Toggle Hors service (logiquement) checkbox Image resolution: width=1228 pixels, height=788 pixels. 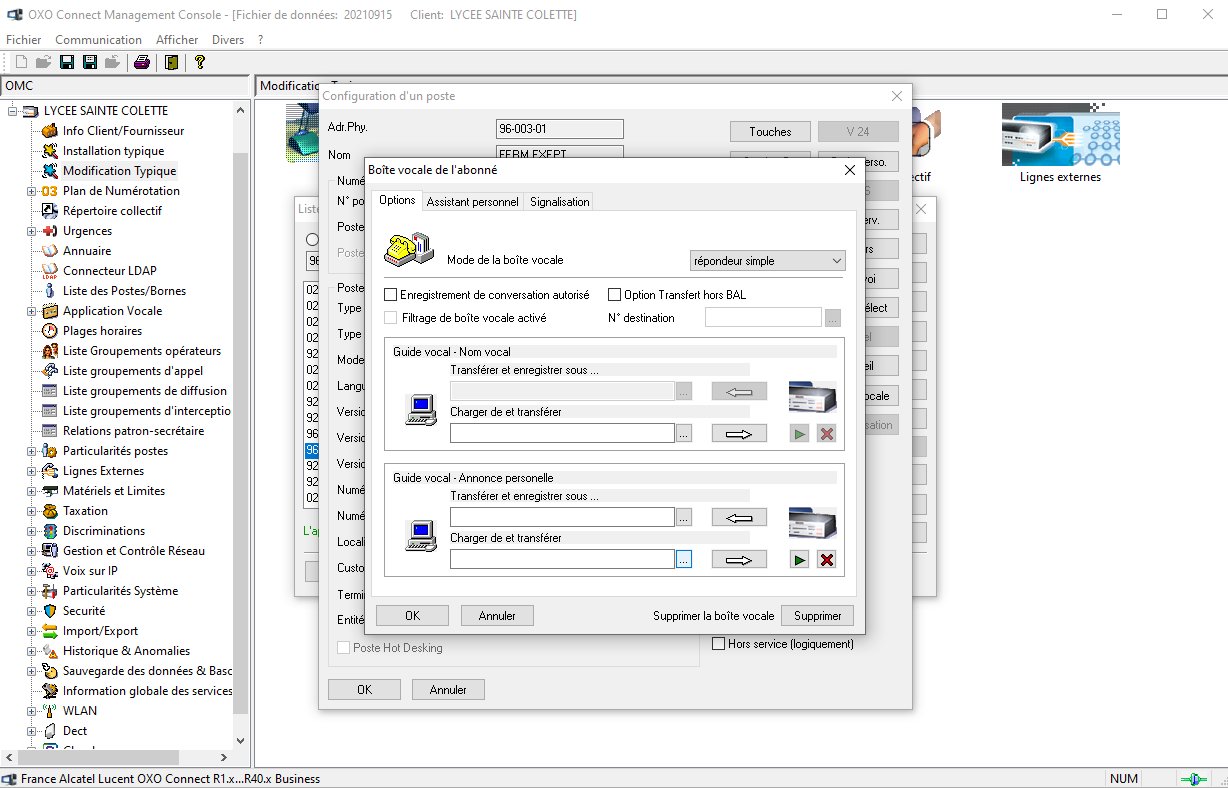coord(718,644)
